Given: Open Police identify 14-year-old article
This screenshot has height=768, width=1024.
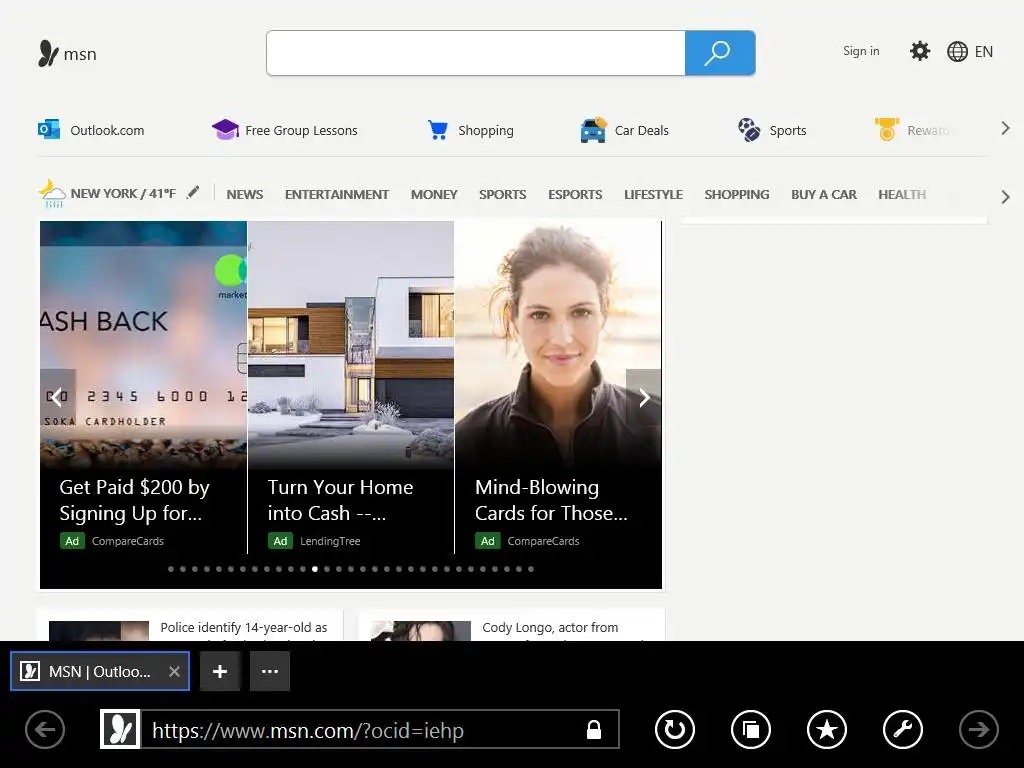Looking at the screenshot, I should (x=244, y=628).
